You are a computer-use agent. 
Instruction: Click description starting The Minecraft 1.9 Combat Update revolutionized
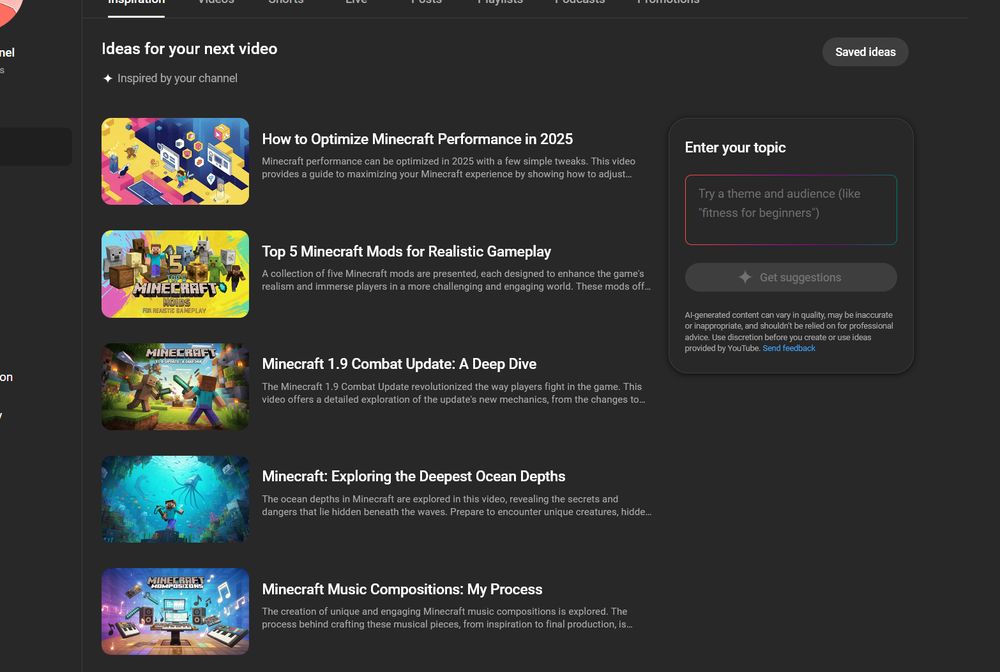[453, 393]
